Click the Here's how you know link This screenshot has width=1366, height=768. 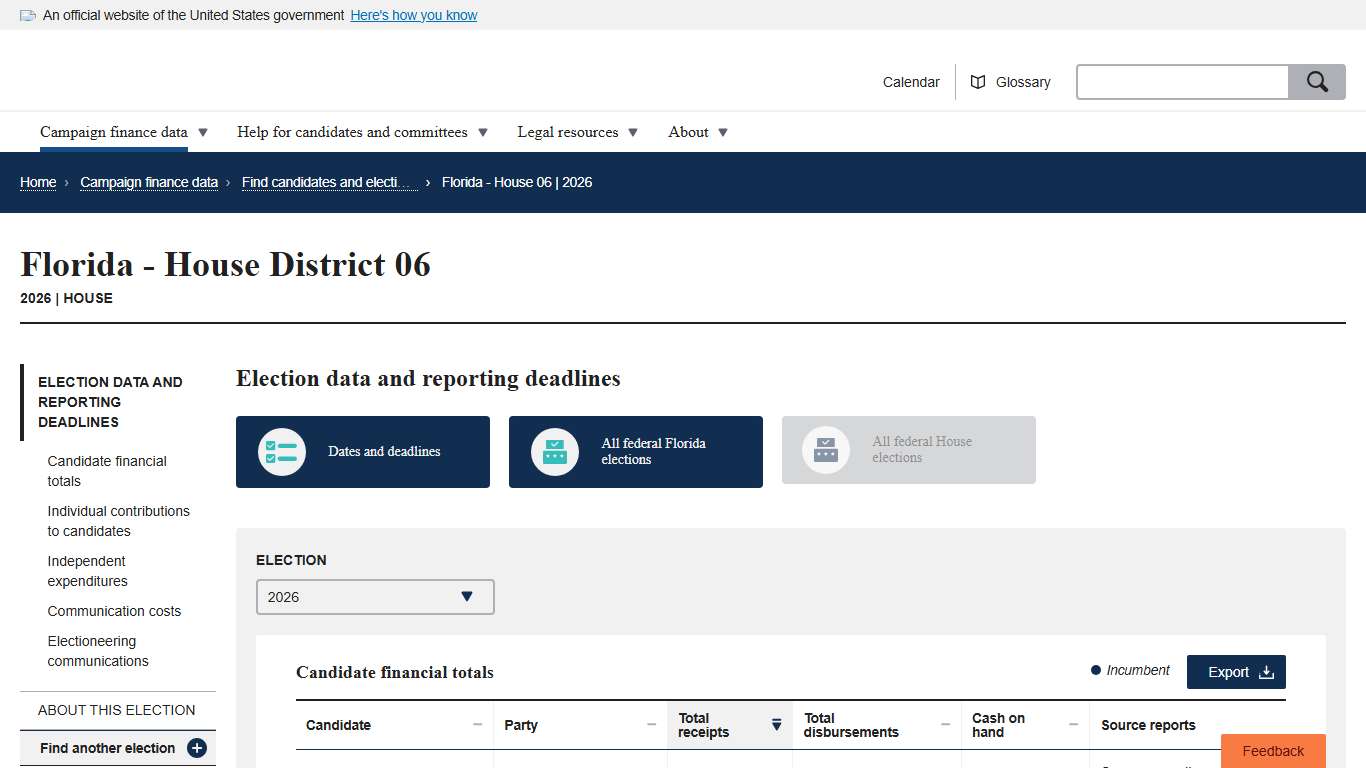click(x=413, y=15)
